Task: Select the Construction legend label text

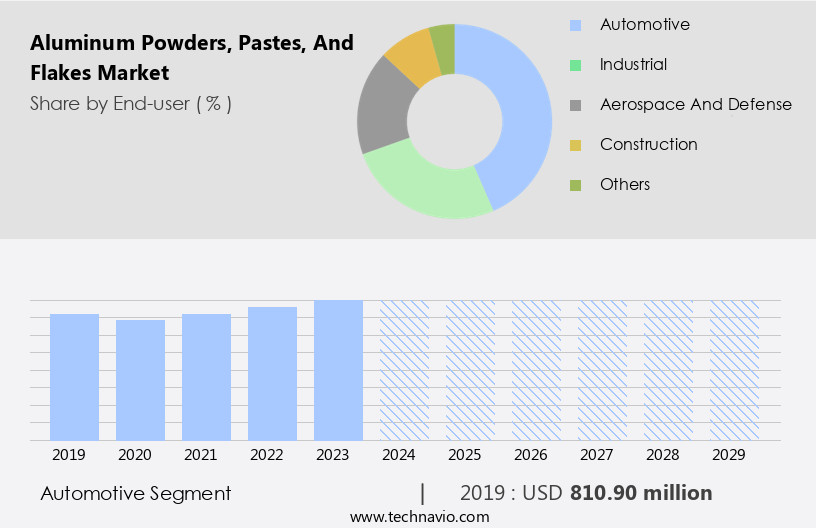Action: (x=648, y=144)
